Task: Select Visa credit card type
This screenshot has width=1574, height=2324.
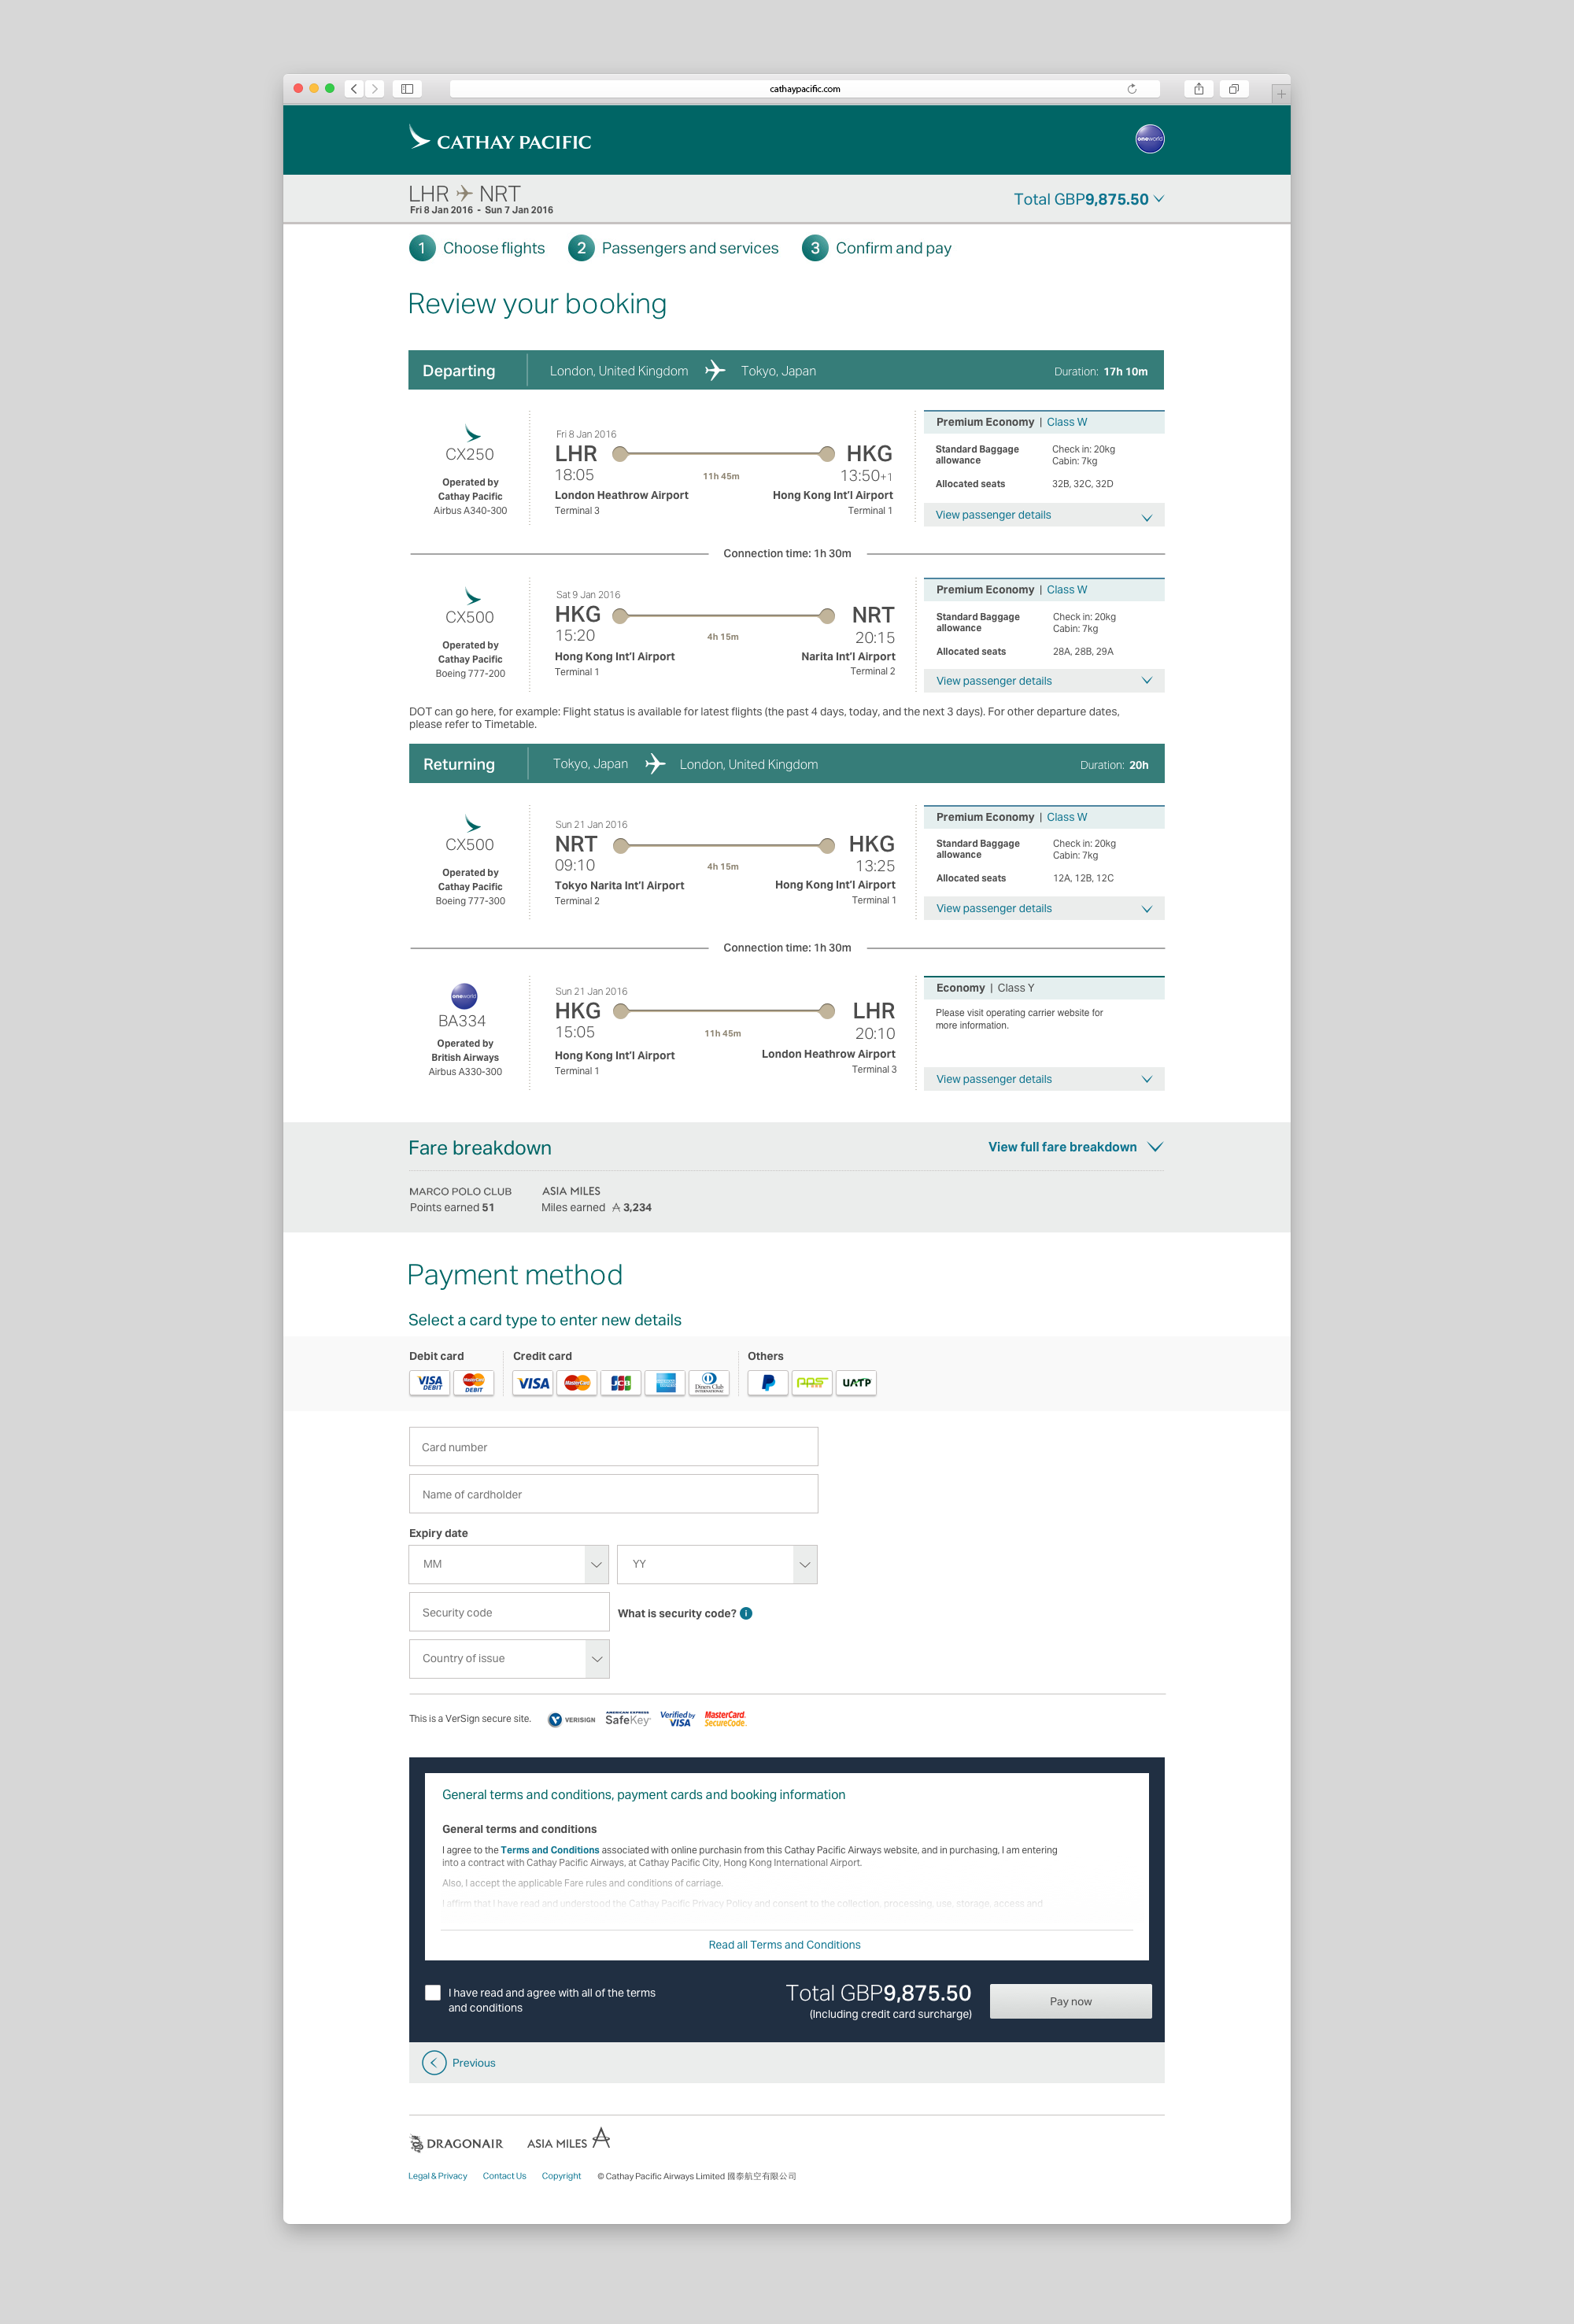Action: pos(533,1383)
